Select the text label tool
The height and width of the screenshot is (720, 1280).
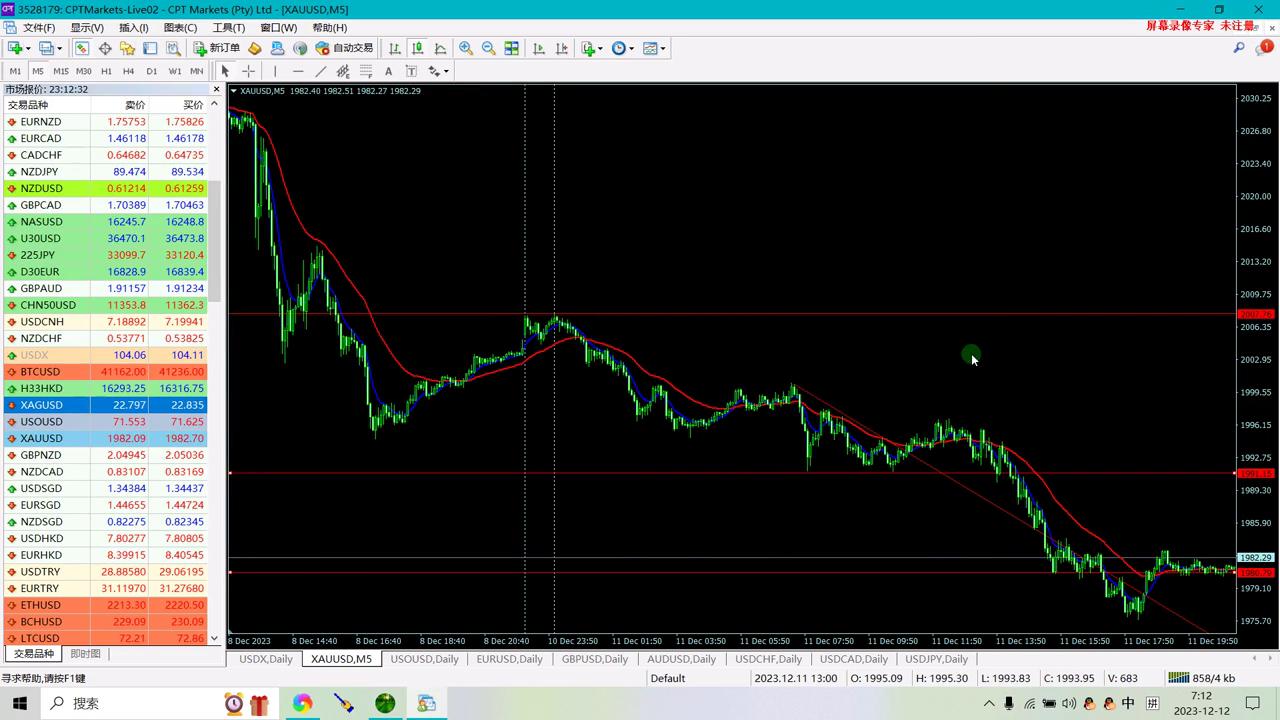point(411,71)
